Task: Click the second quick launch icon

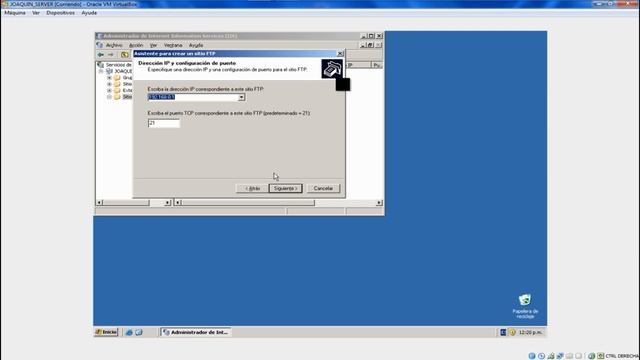Action: tap(139, 332)
